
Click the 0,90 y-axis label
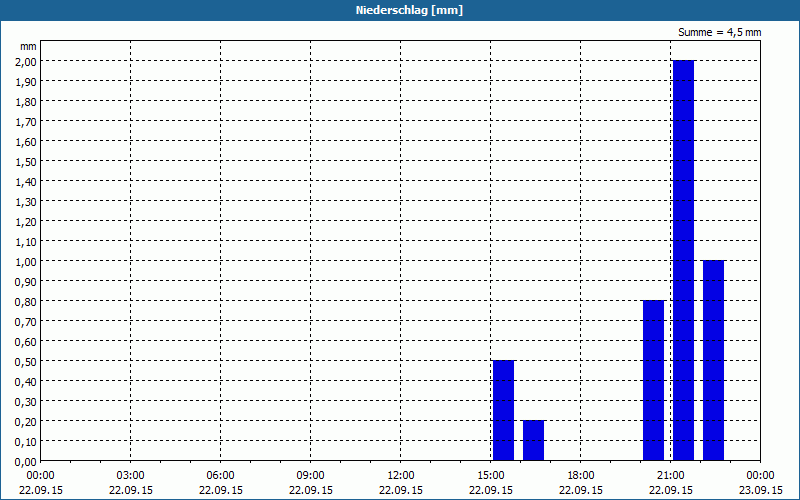point(26,282)
